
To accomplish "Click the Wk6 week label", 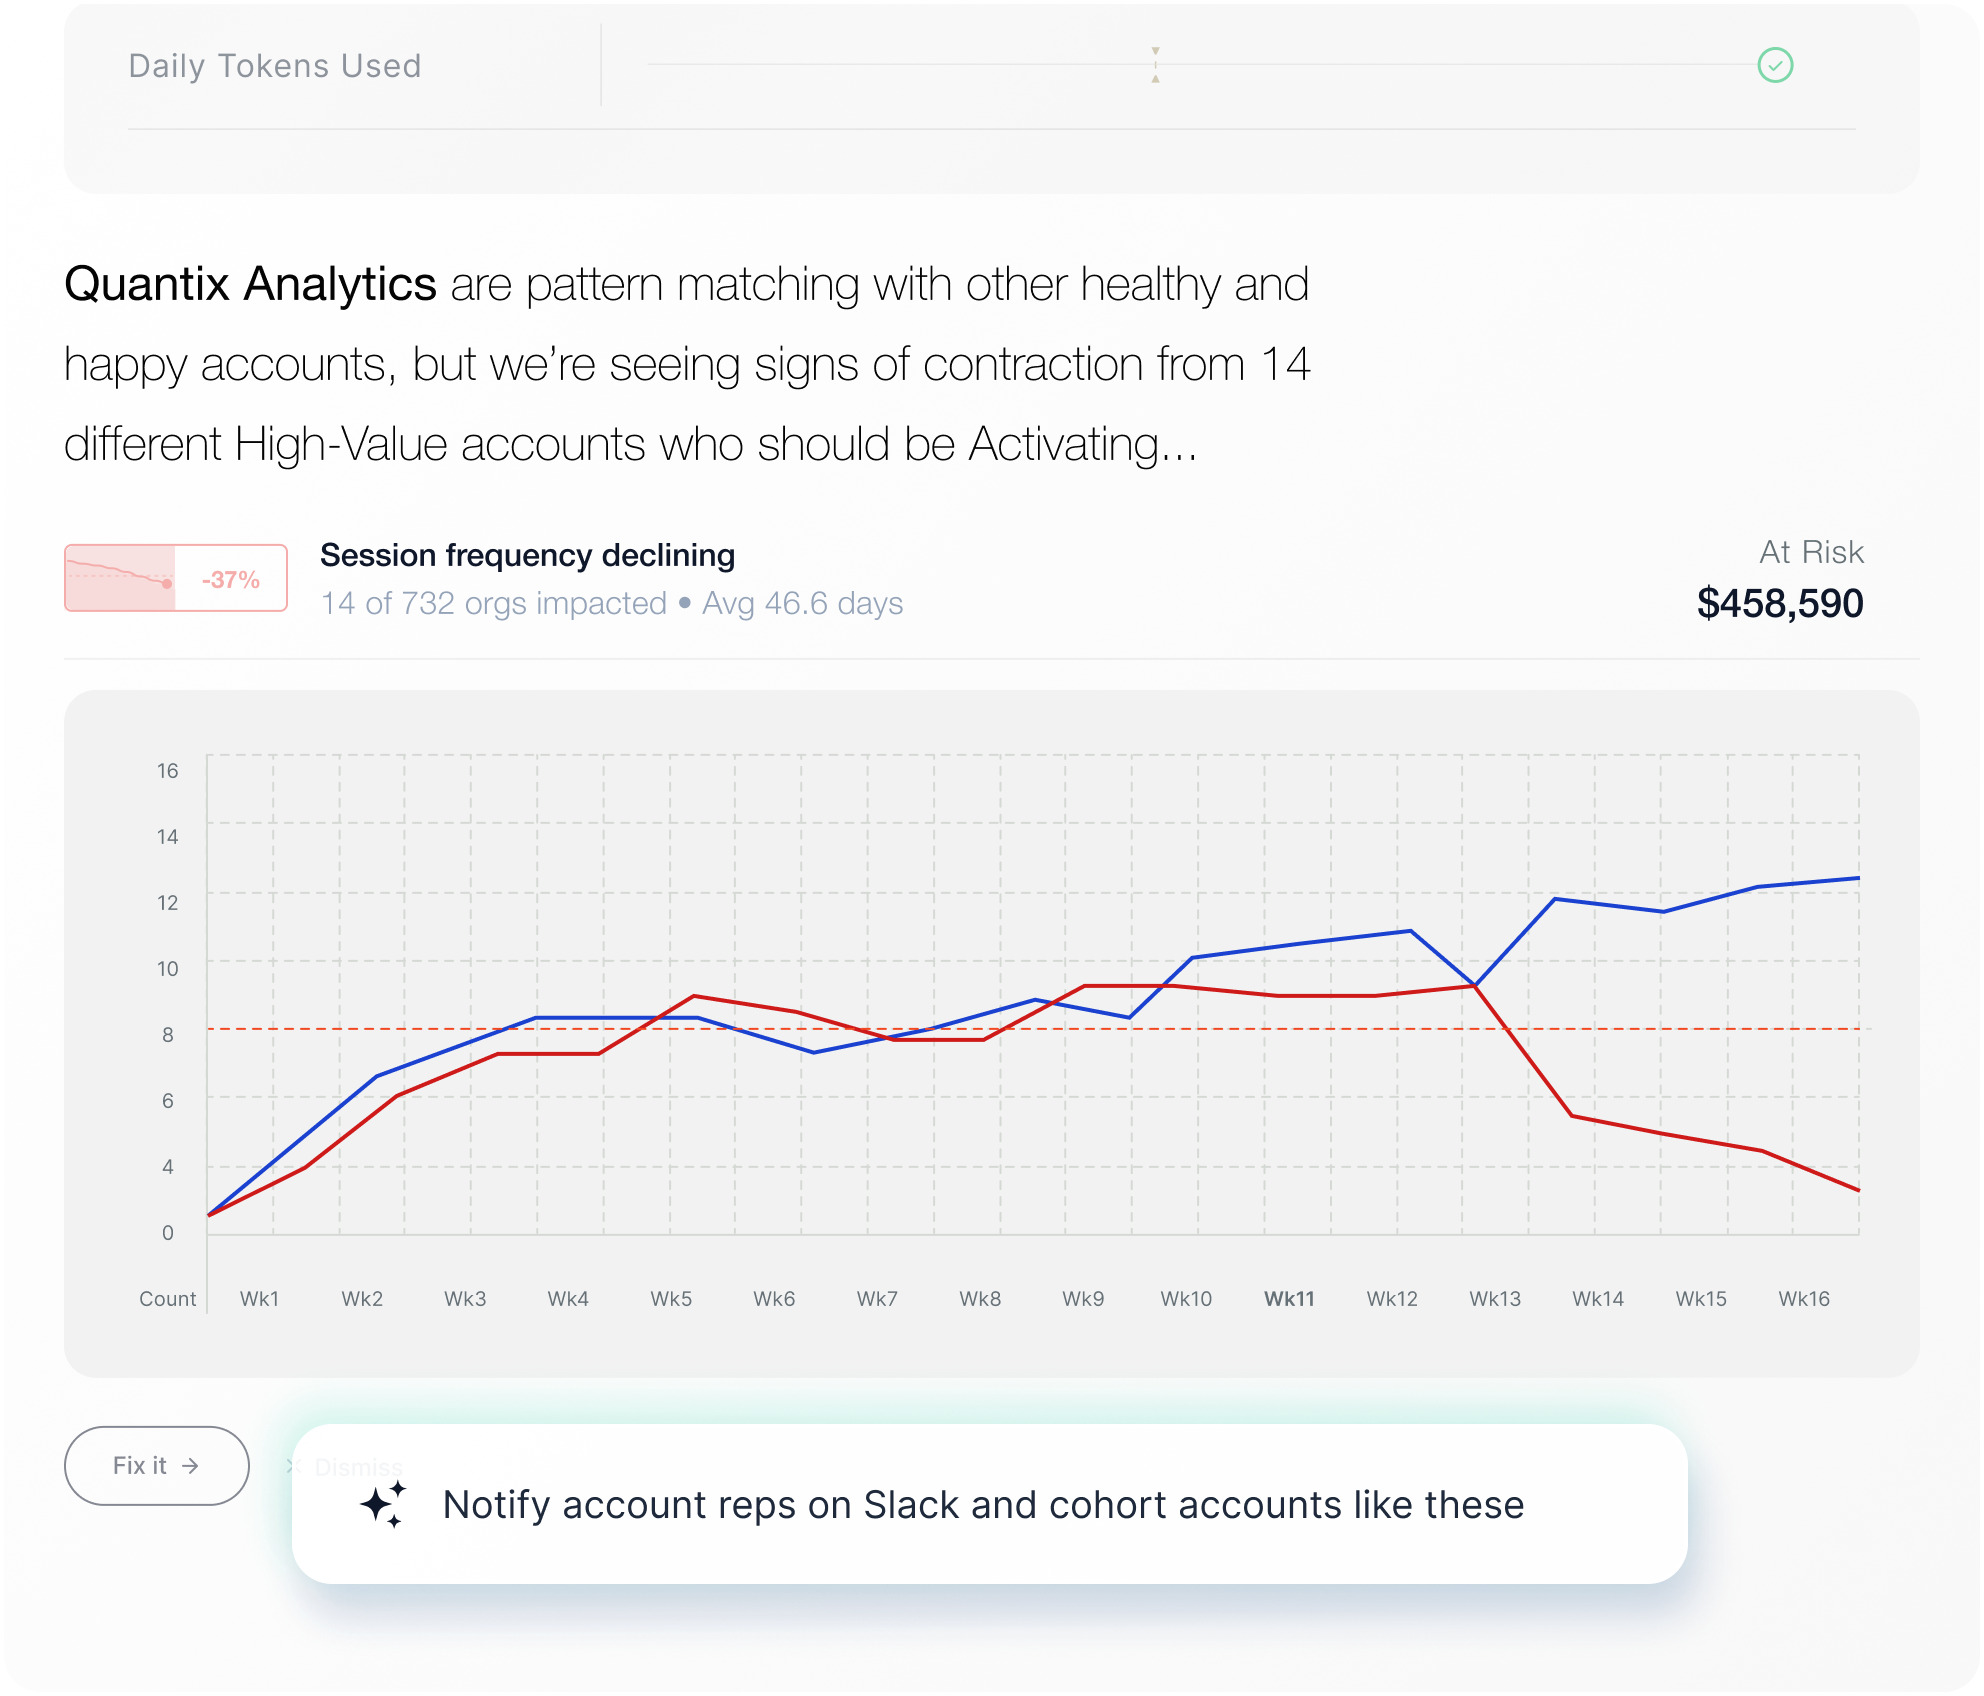I will (774, 1299).
